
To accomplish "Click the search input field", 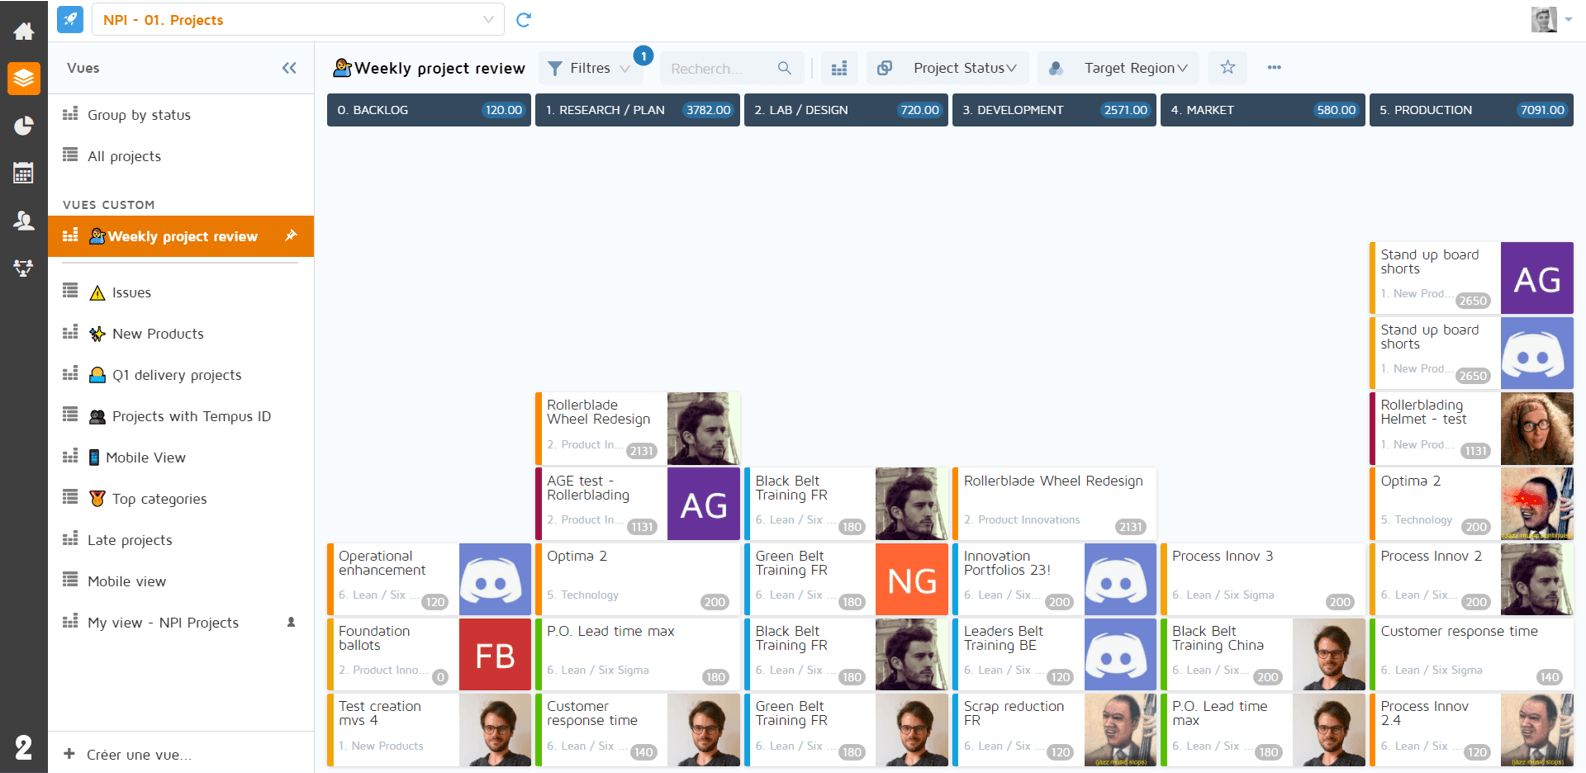I will click(x=720, y=68).
